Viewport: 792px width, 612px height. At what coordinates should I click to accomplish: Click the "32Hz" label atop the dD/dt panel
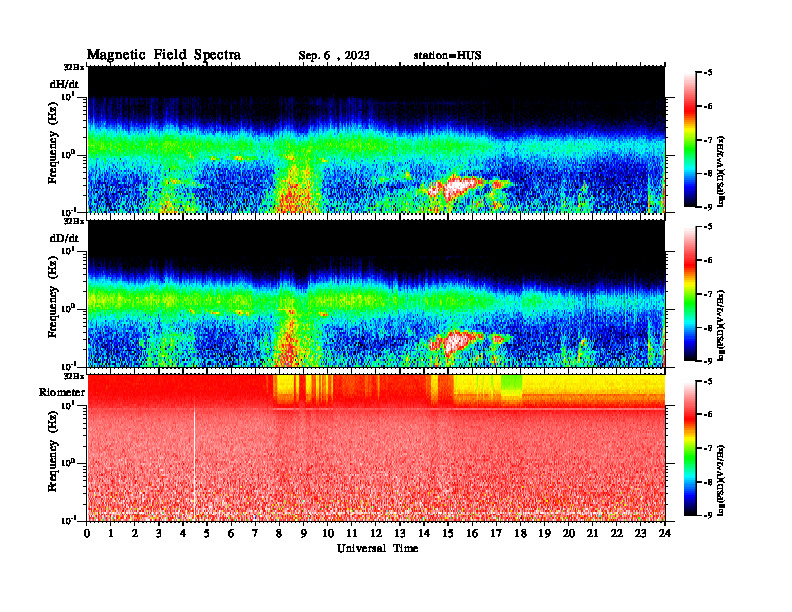74,221
